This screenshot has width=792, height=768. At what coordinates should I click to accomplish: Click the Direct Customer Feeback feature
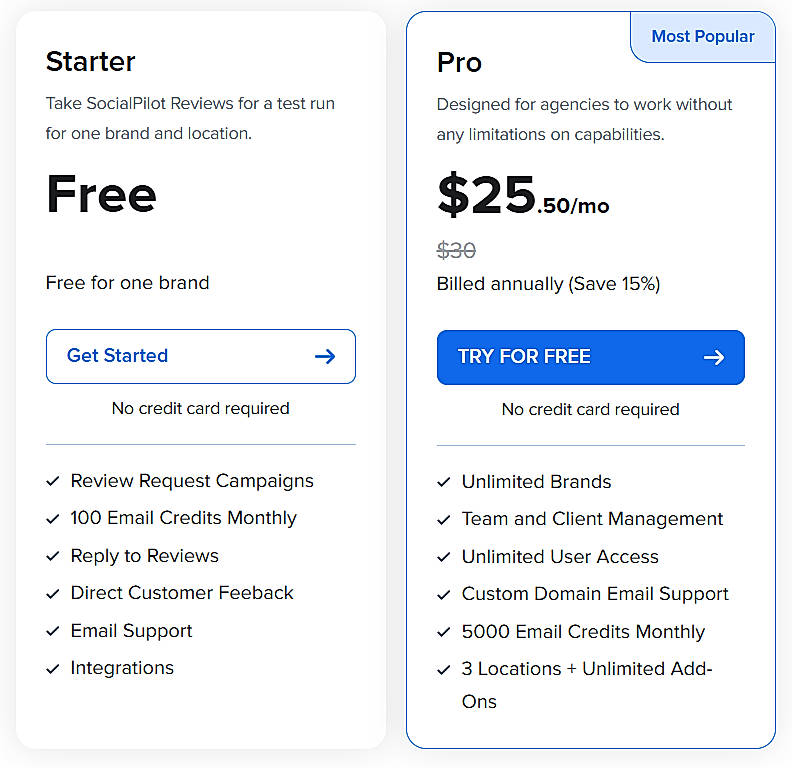click(x=182, y=593)
